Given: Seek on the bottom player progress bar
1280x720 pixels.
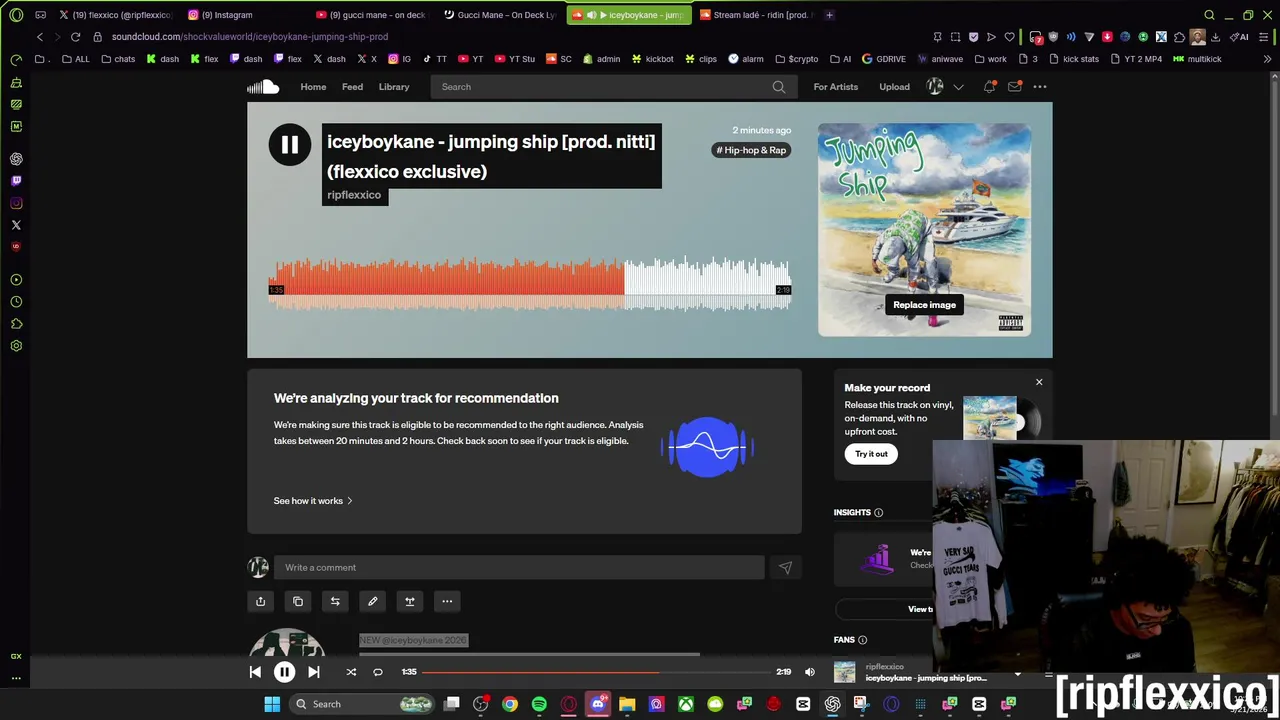Looking at the screenshot, I should coord(596,672).
